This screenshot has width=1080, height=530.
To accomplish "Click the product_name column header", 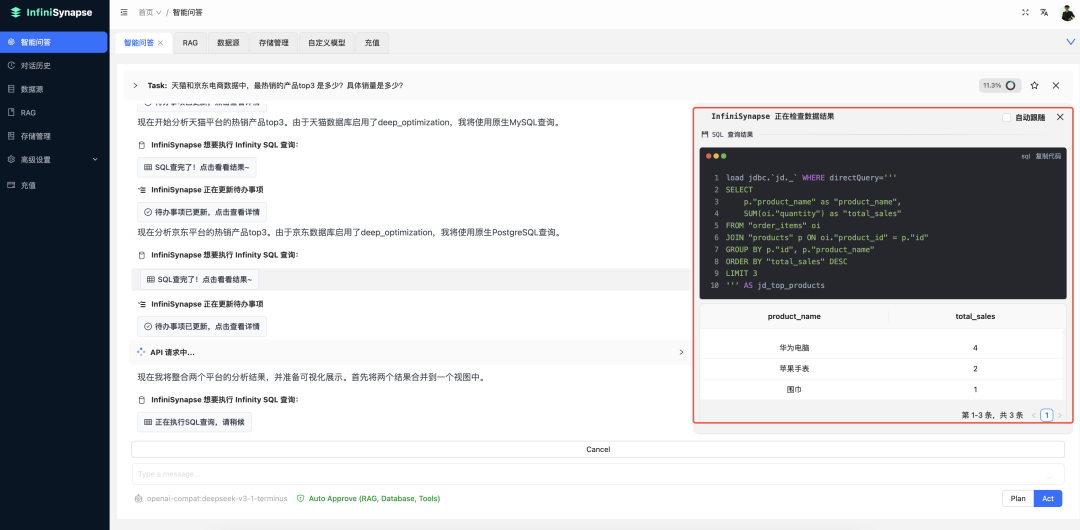I will (794, 316).
